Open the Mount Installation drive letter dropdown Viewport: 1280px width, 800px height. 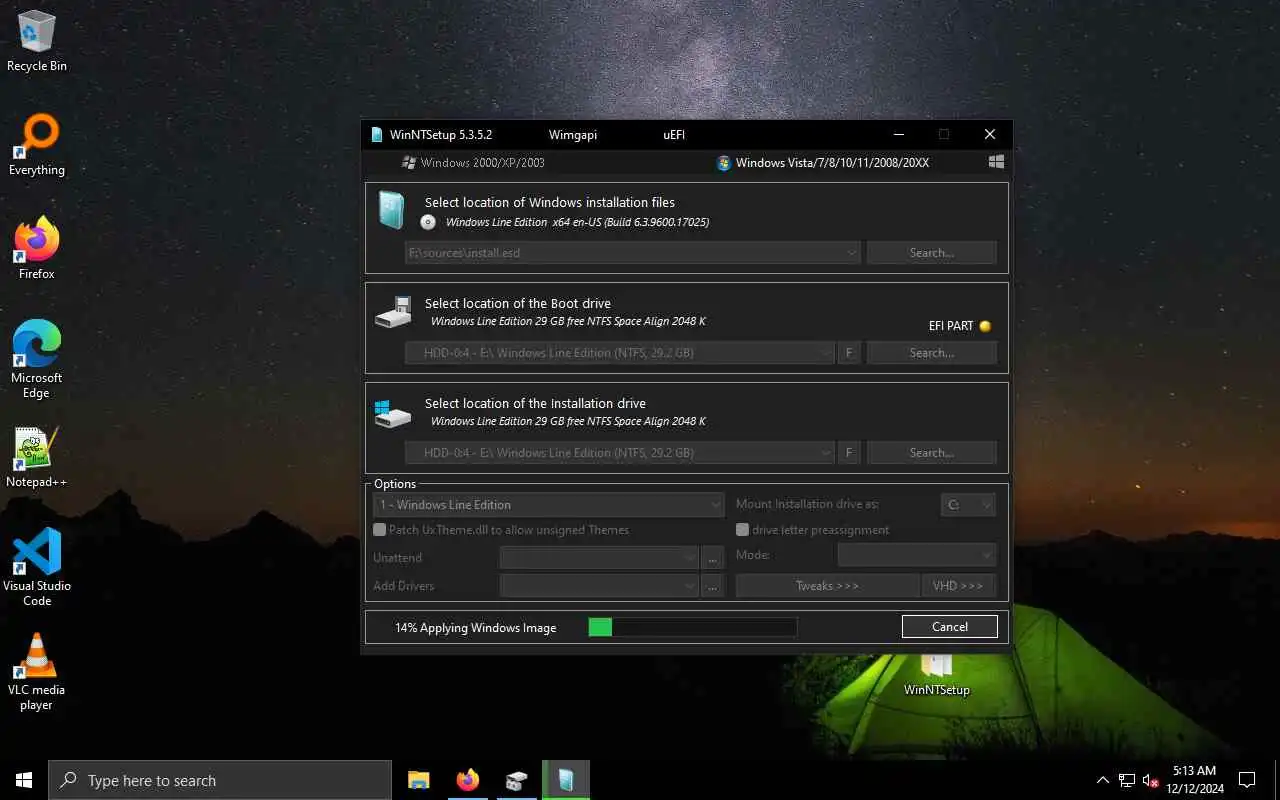click(x=968, y=505)
